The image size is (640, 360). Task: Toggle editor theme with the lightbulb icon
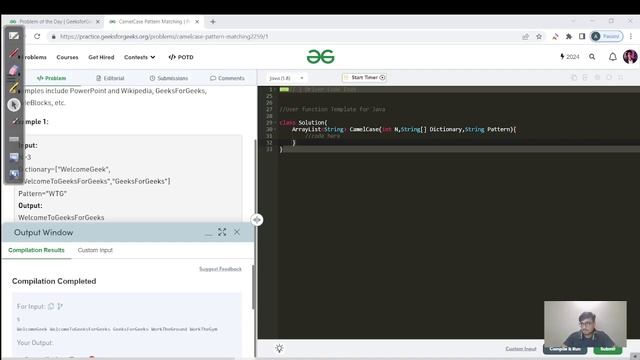pos(279,348)
